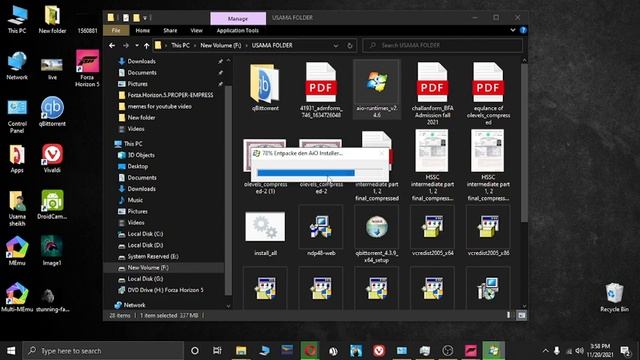
Task: Open Quick Access Toolbar customize dropdown
Action: click(x=145, y=18)
